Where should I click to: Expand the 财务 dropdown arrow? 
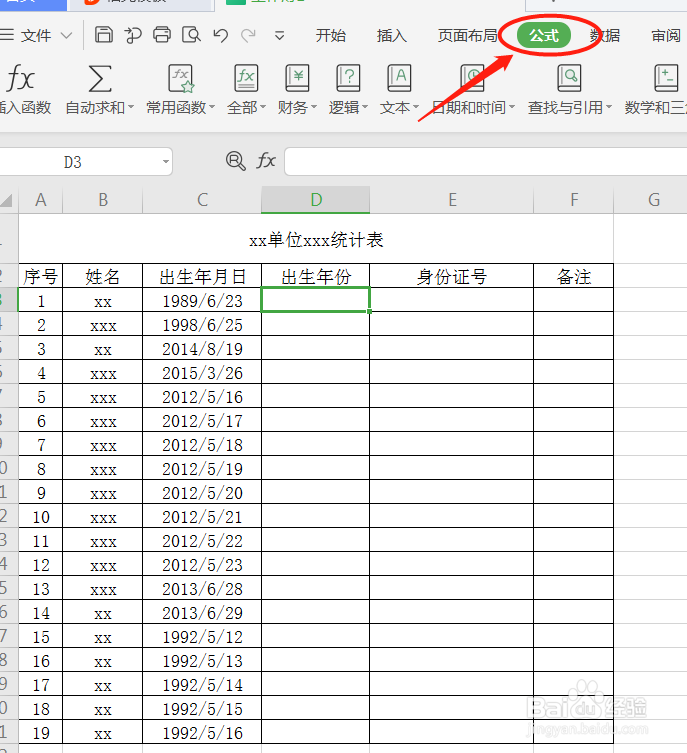[313, 107]
